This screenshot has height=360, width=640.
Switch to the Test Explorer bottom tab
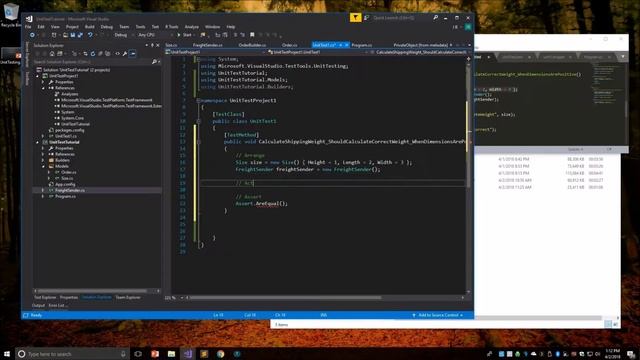click(45, 297)
